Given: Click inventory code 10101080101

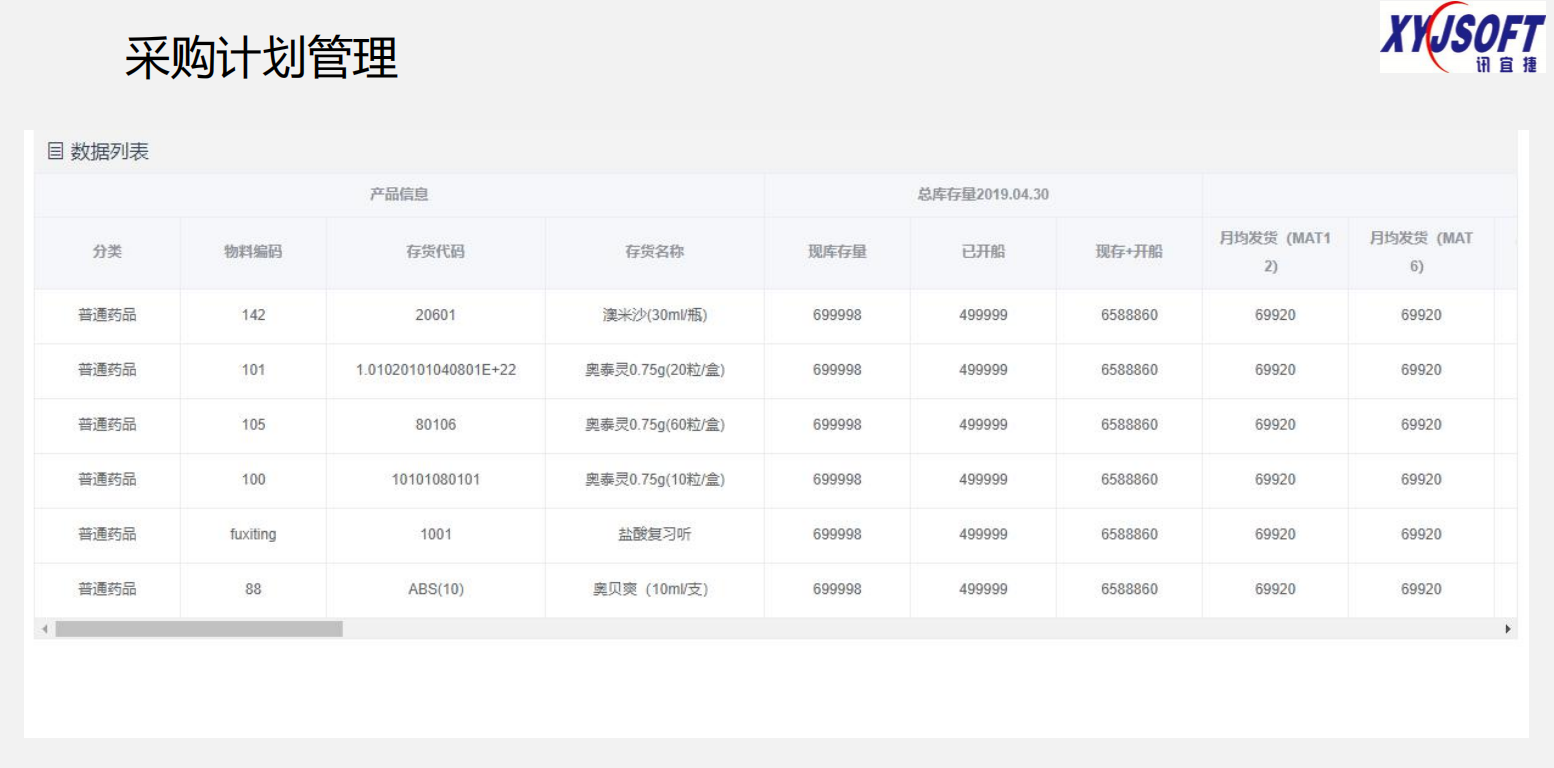Looking at the screenshot, I should pos(435,480).
